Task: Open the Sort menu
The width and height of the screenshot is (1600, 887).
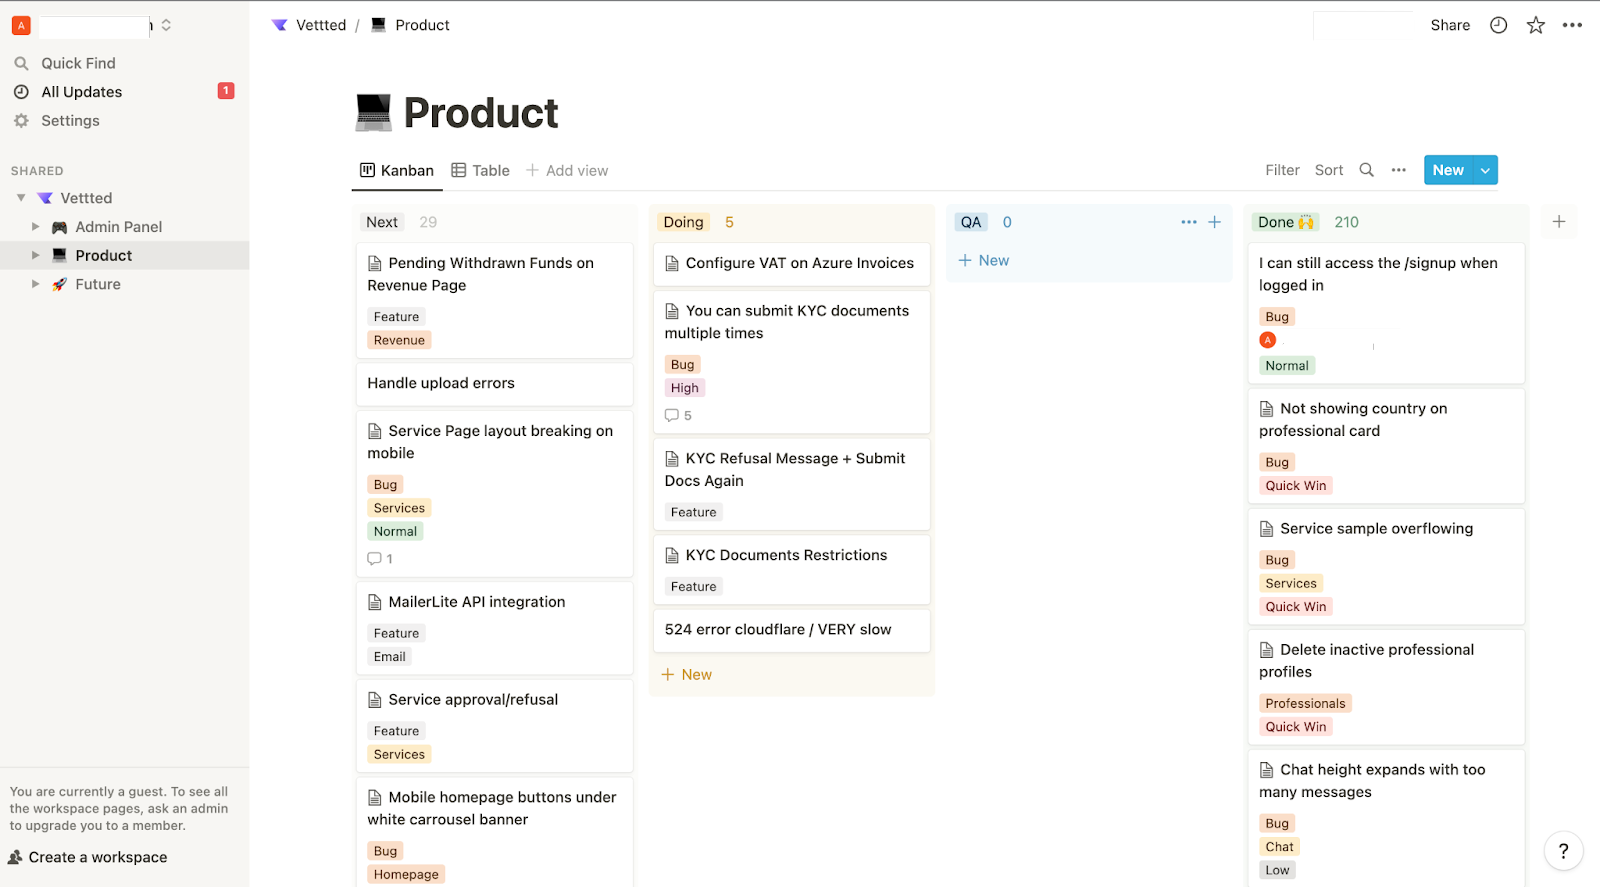Action: 1329,170
